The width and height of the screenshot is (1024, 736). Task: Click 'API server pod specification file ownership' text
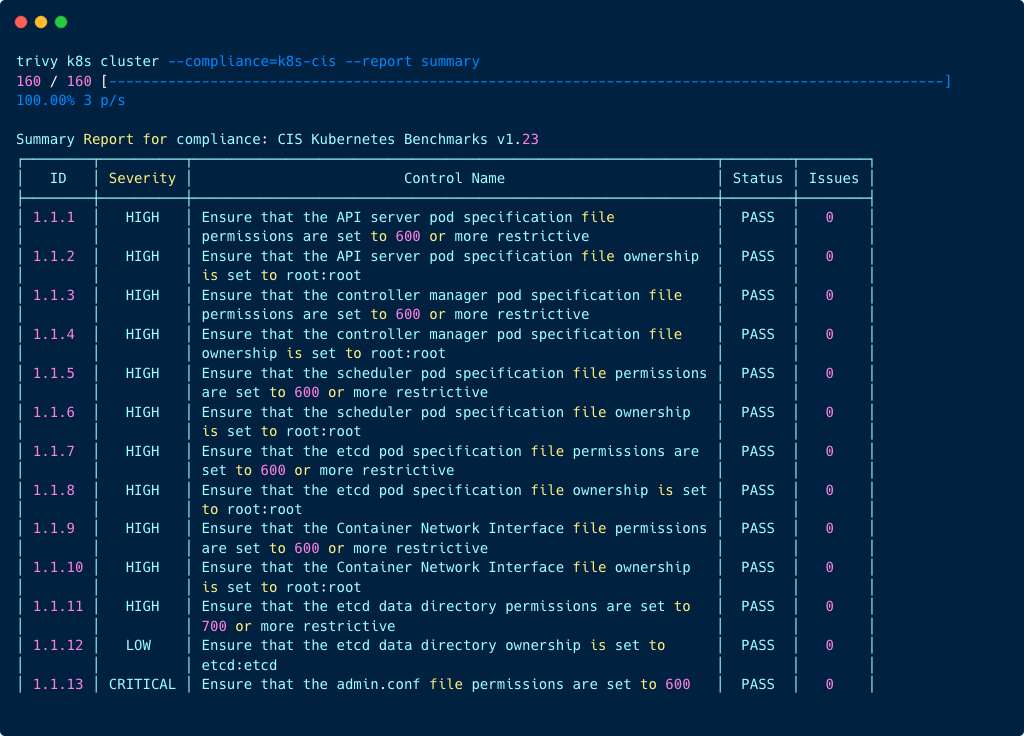tap(517, 256)
